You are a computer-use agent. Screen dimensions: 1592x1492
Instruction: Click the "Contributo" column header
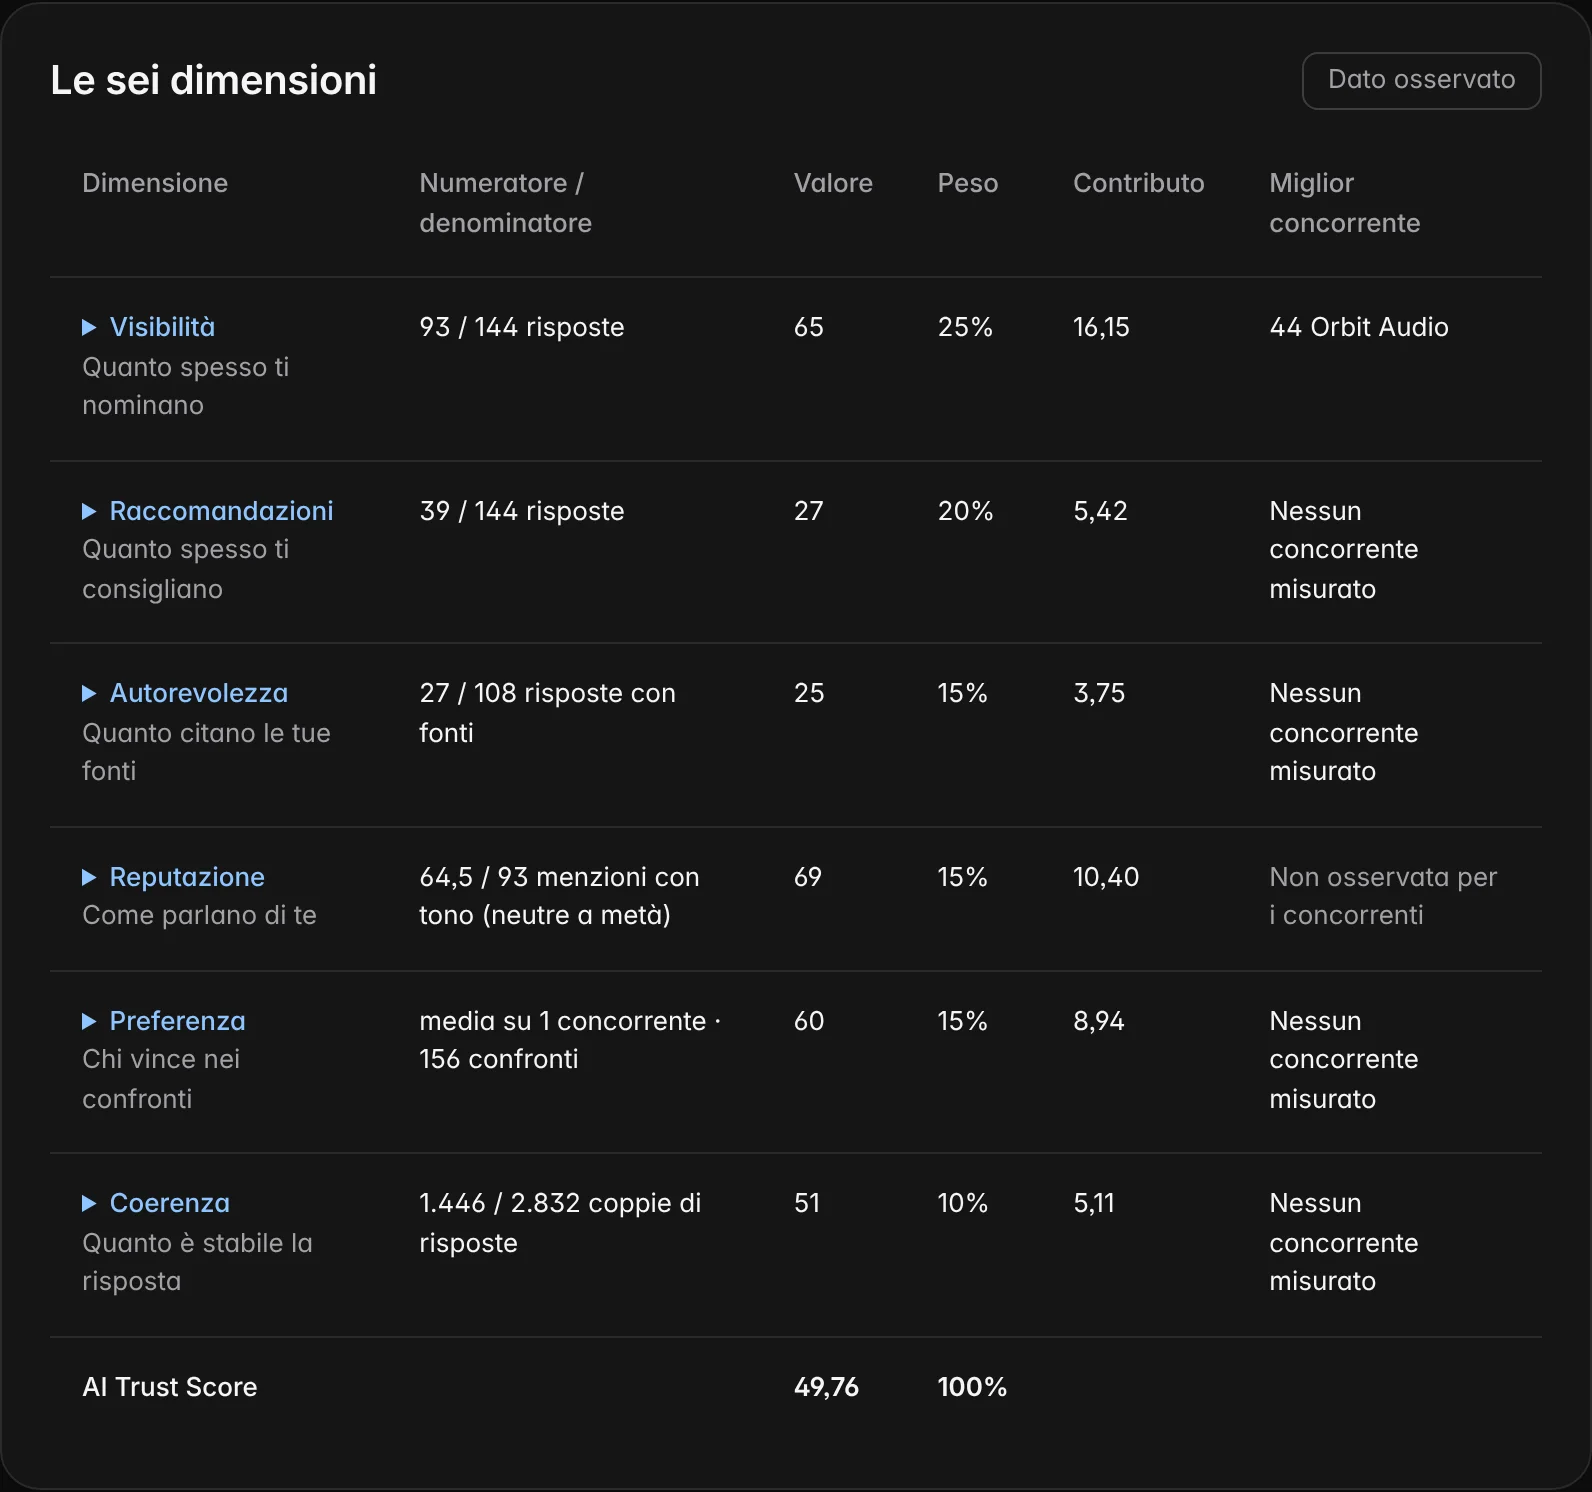coord(1138,183)
